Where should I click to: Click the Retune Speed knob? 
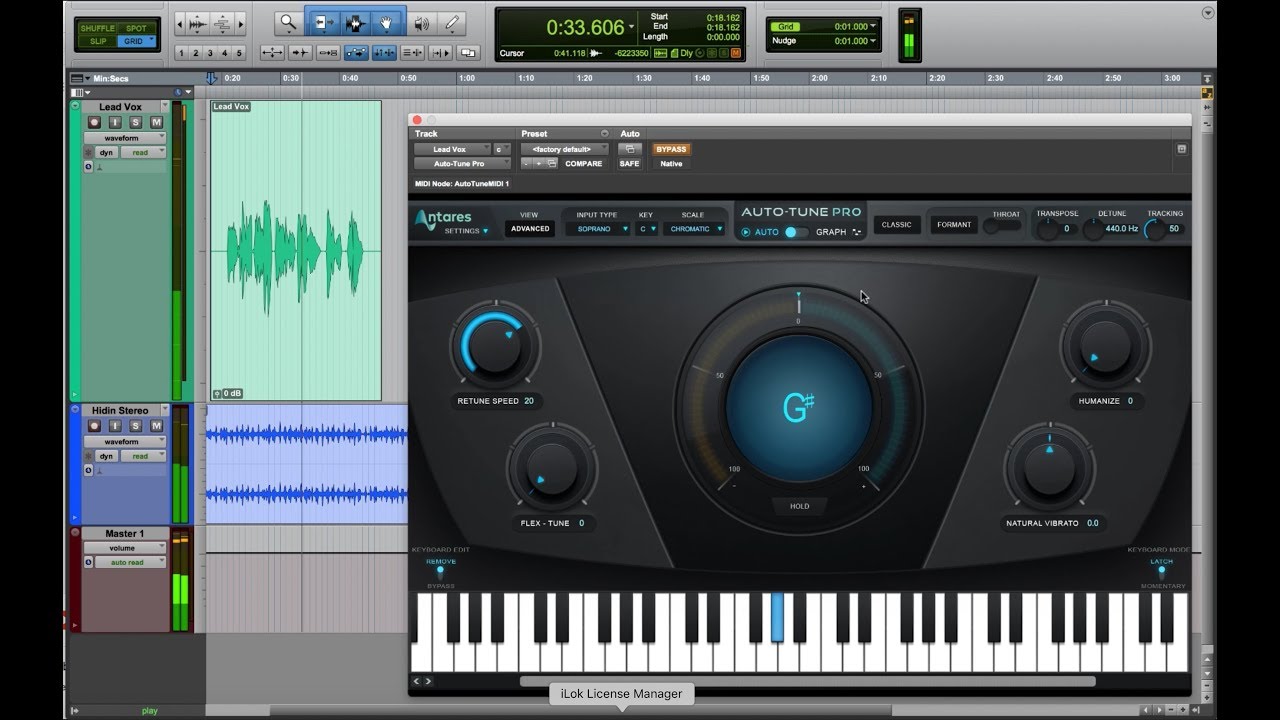pos(495,347)
